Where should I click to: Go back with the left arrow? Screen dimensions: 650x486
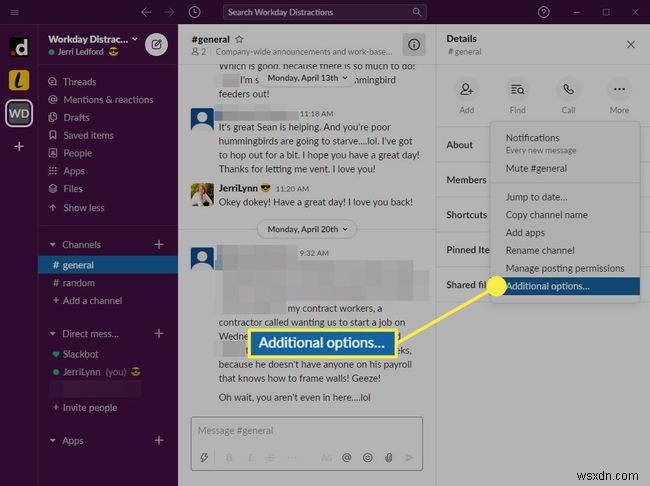(x=146, y=12)
